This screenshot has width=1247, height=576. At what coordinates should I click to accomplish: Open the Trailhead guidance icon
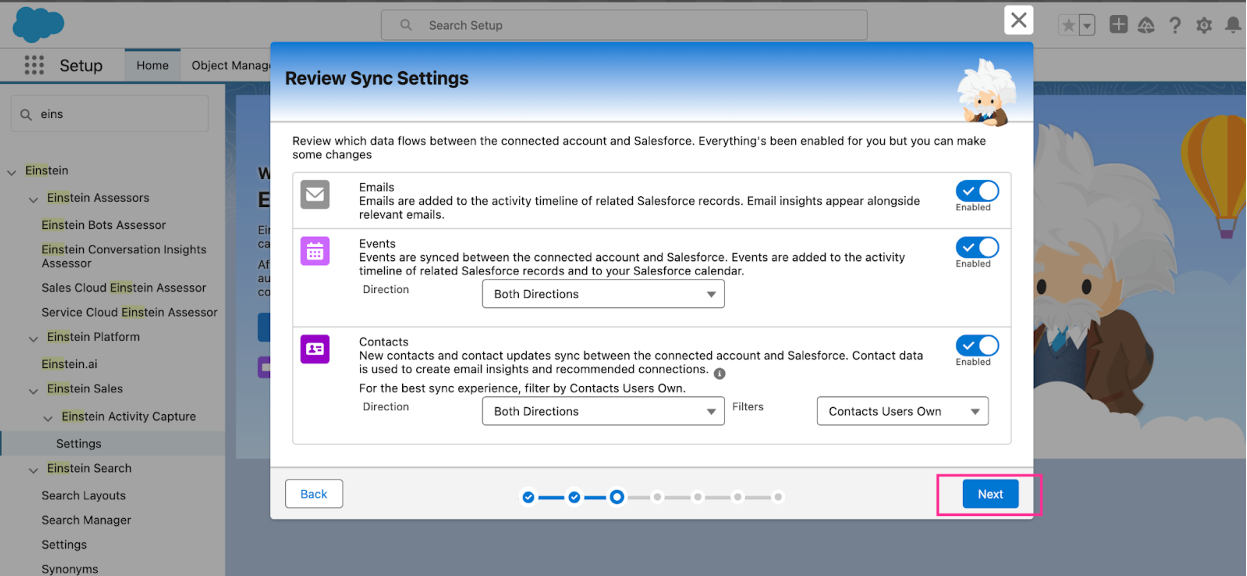point(1147,25)
